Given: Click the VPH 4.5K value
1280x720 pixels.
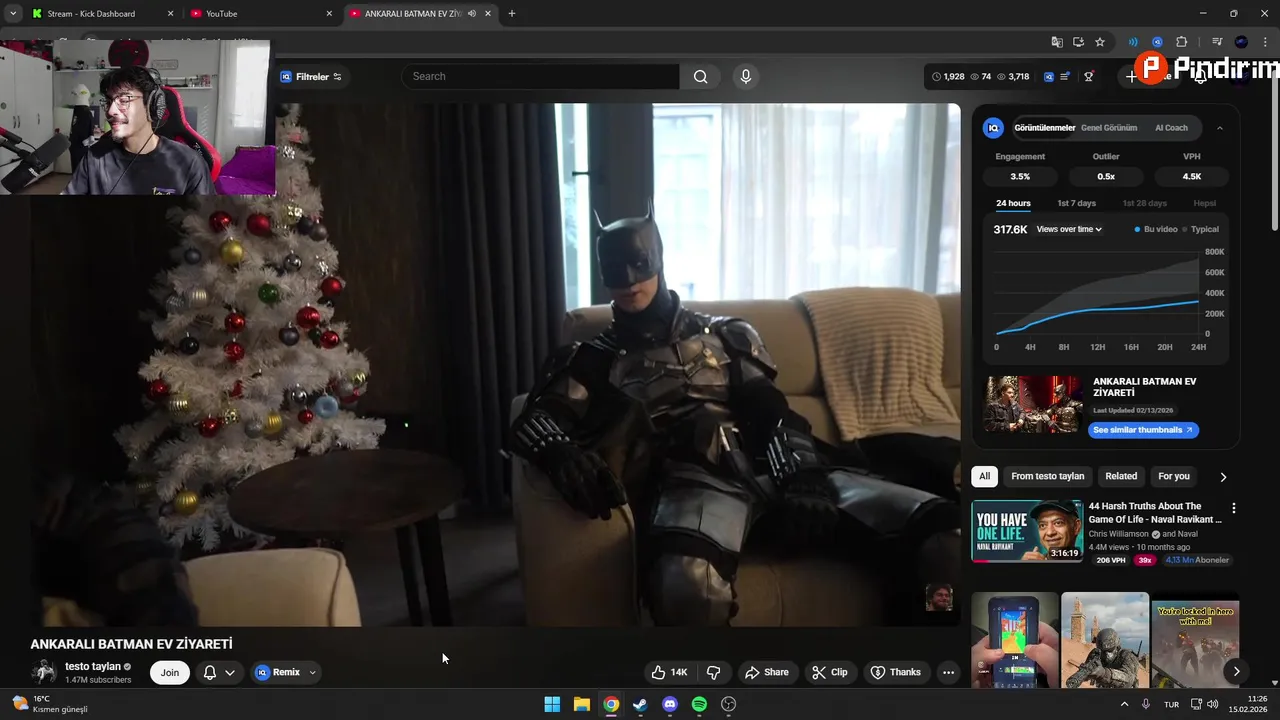Looking at the screenshot, I should click(1192, 176).
